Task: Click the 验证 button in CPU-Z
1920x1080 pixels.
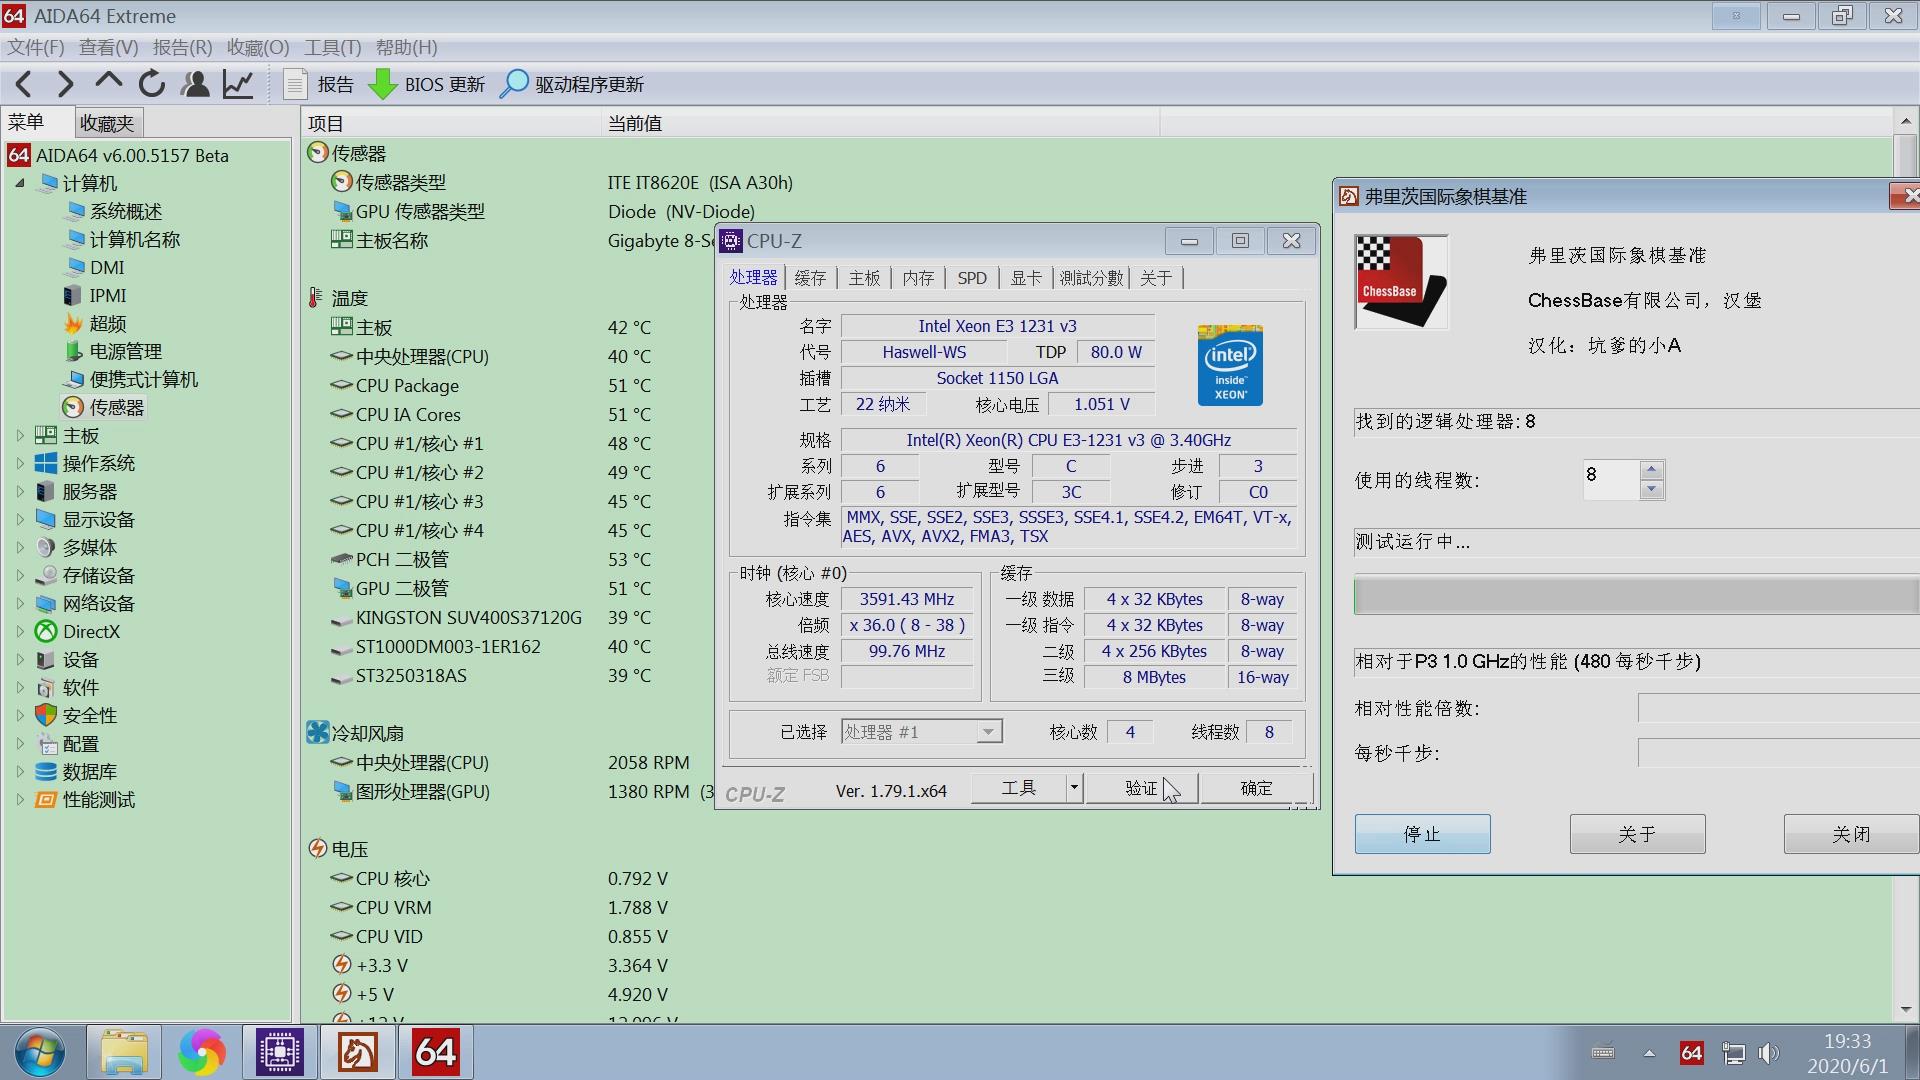Action: point(1141,788)
